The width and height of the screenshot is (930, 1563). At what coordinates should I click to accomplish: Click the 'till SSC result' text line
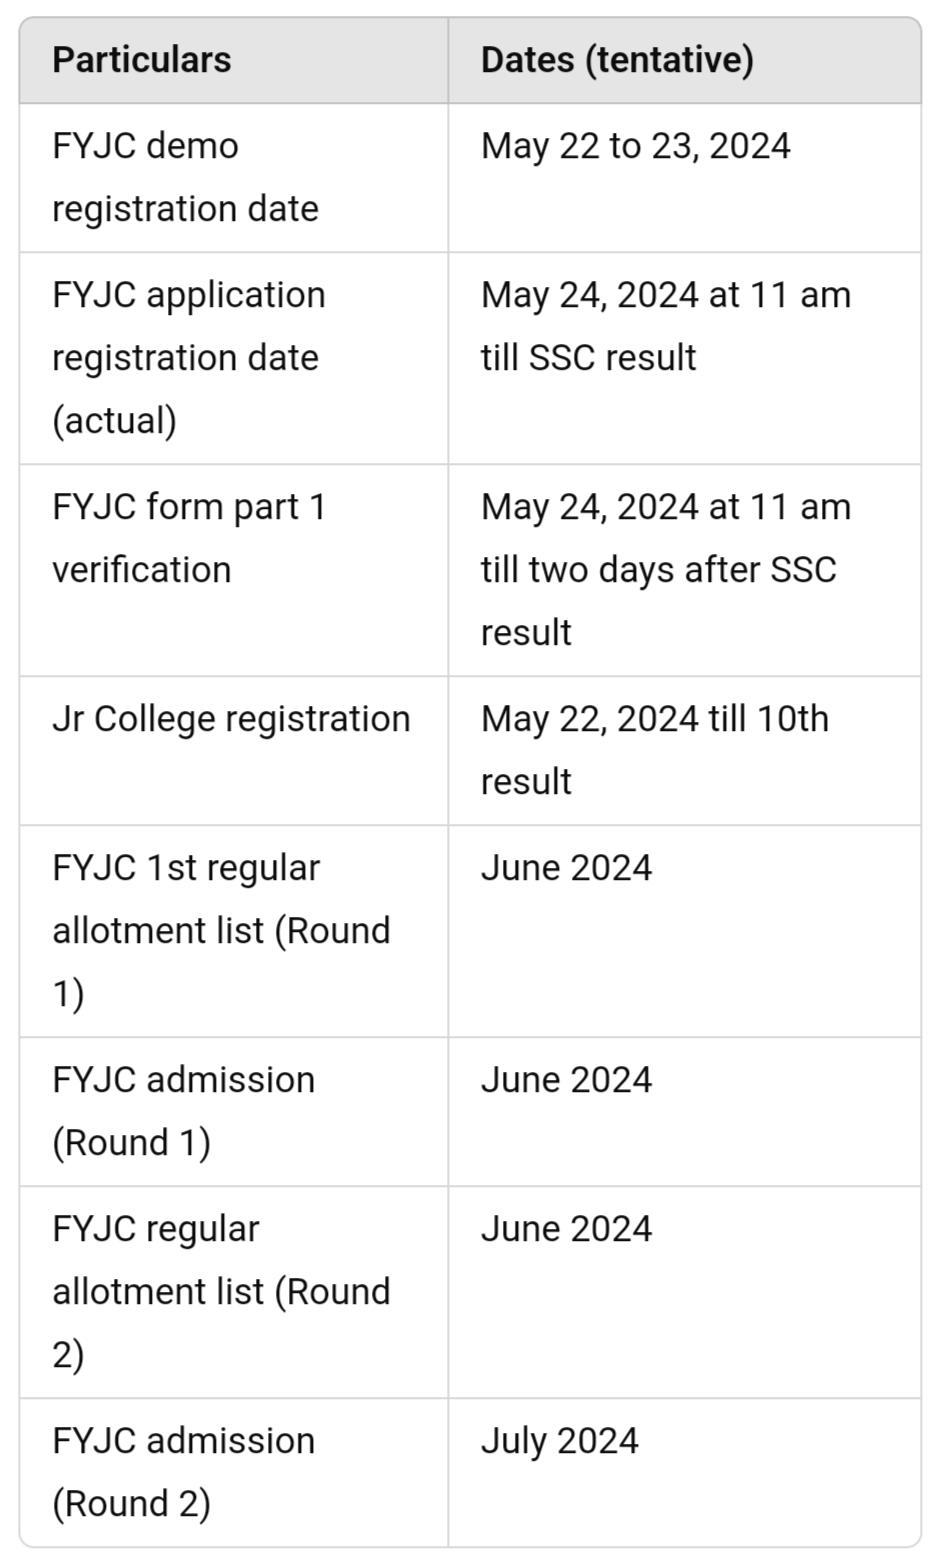pyautogui.click(x=588, y=358)
